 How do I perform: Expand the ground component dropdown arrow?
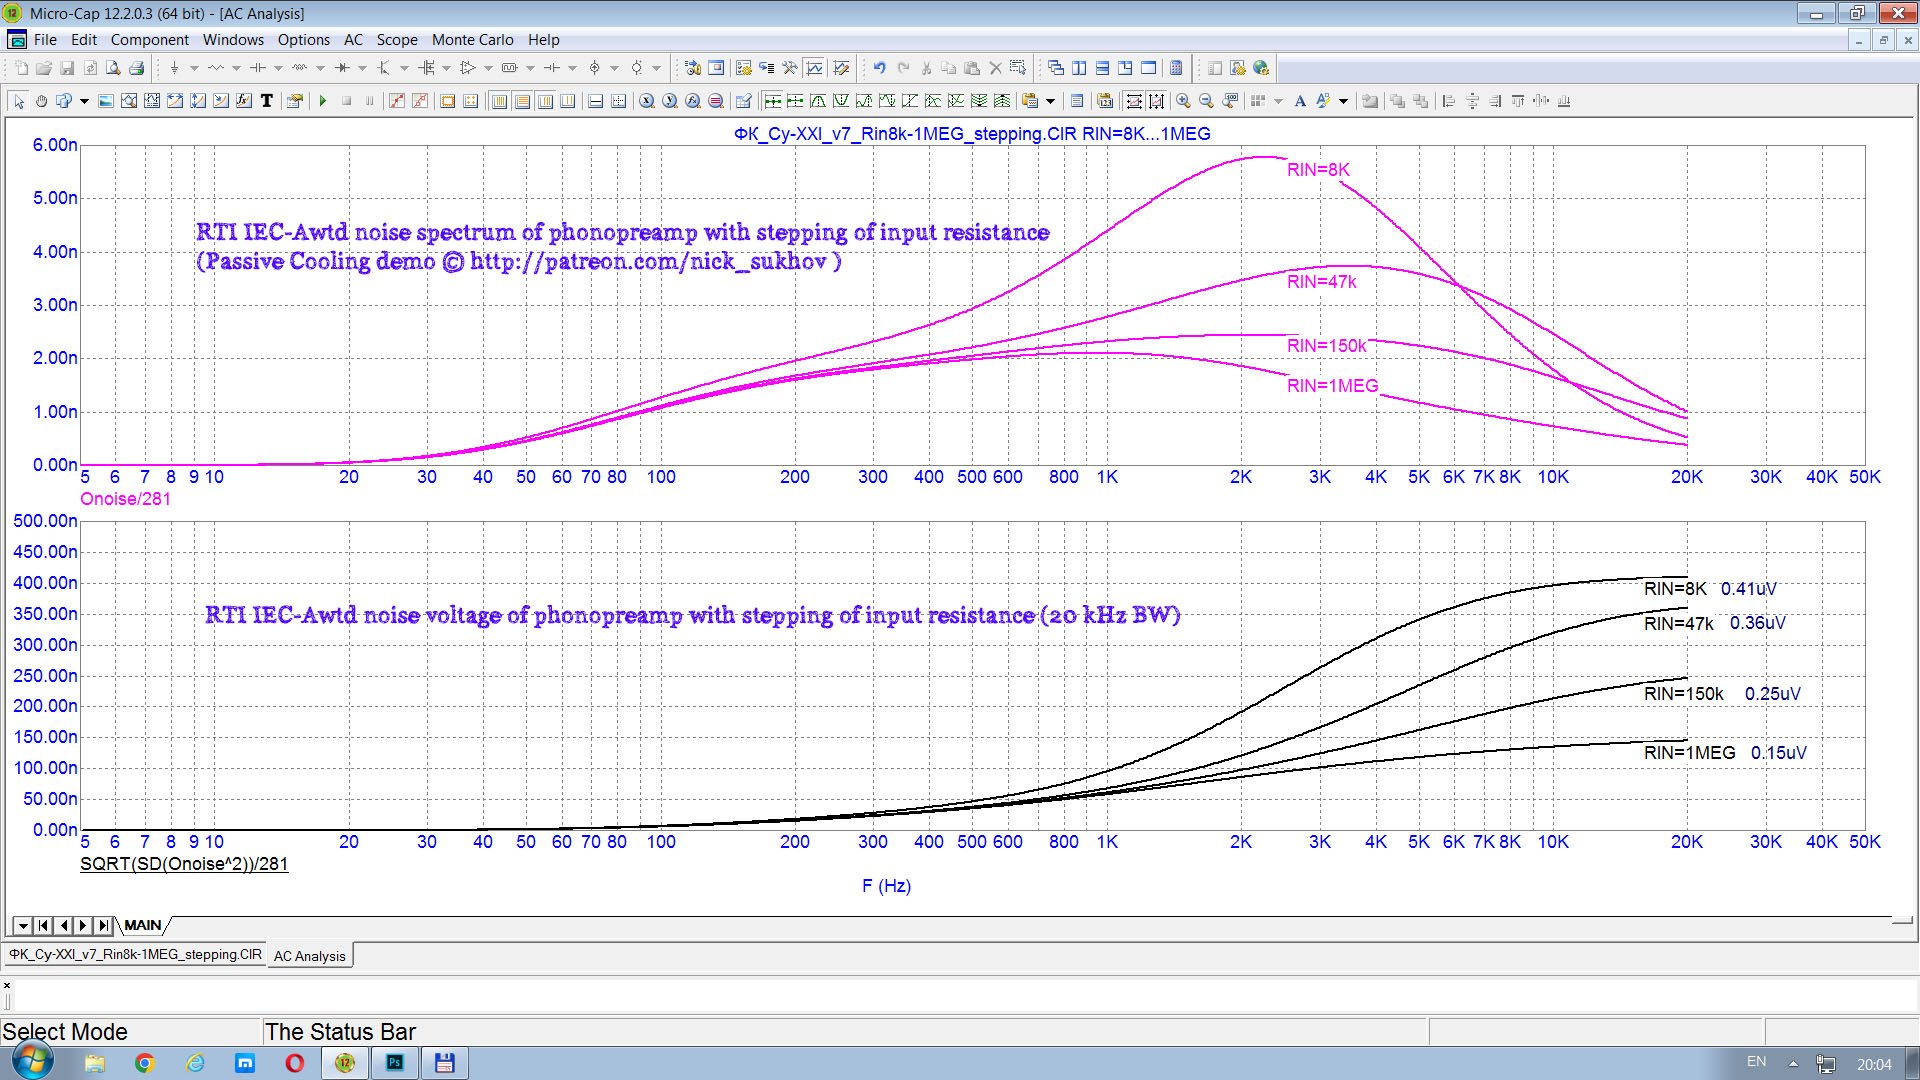coord(194,68)
